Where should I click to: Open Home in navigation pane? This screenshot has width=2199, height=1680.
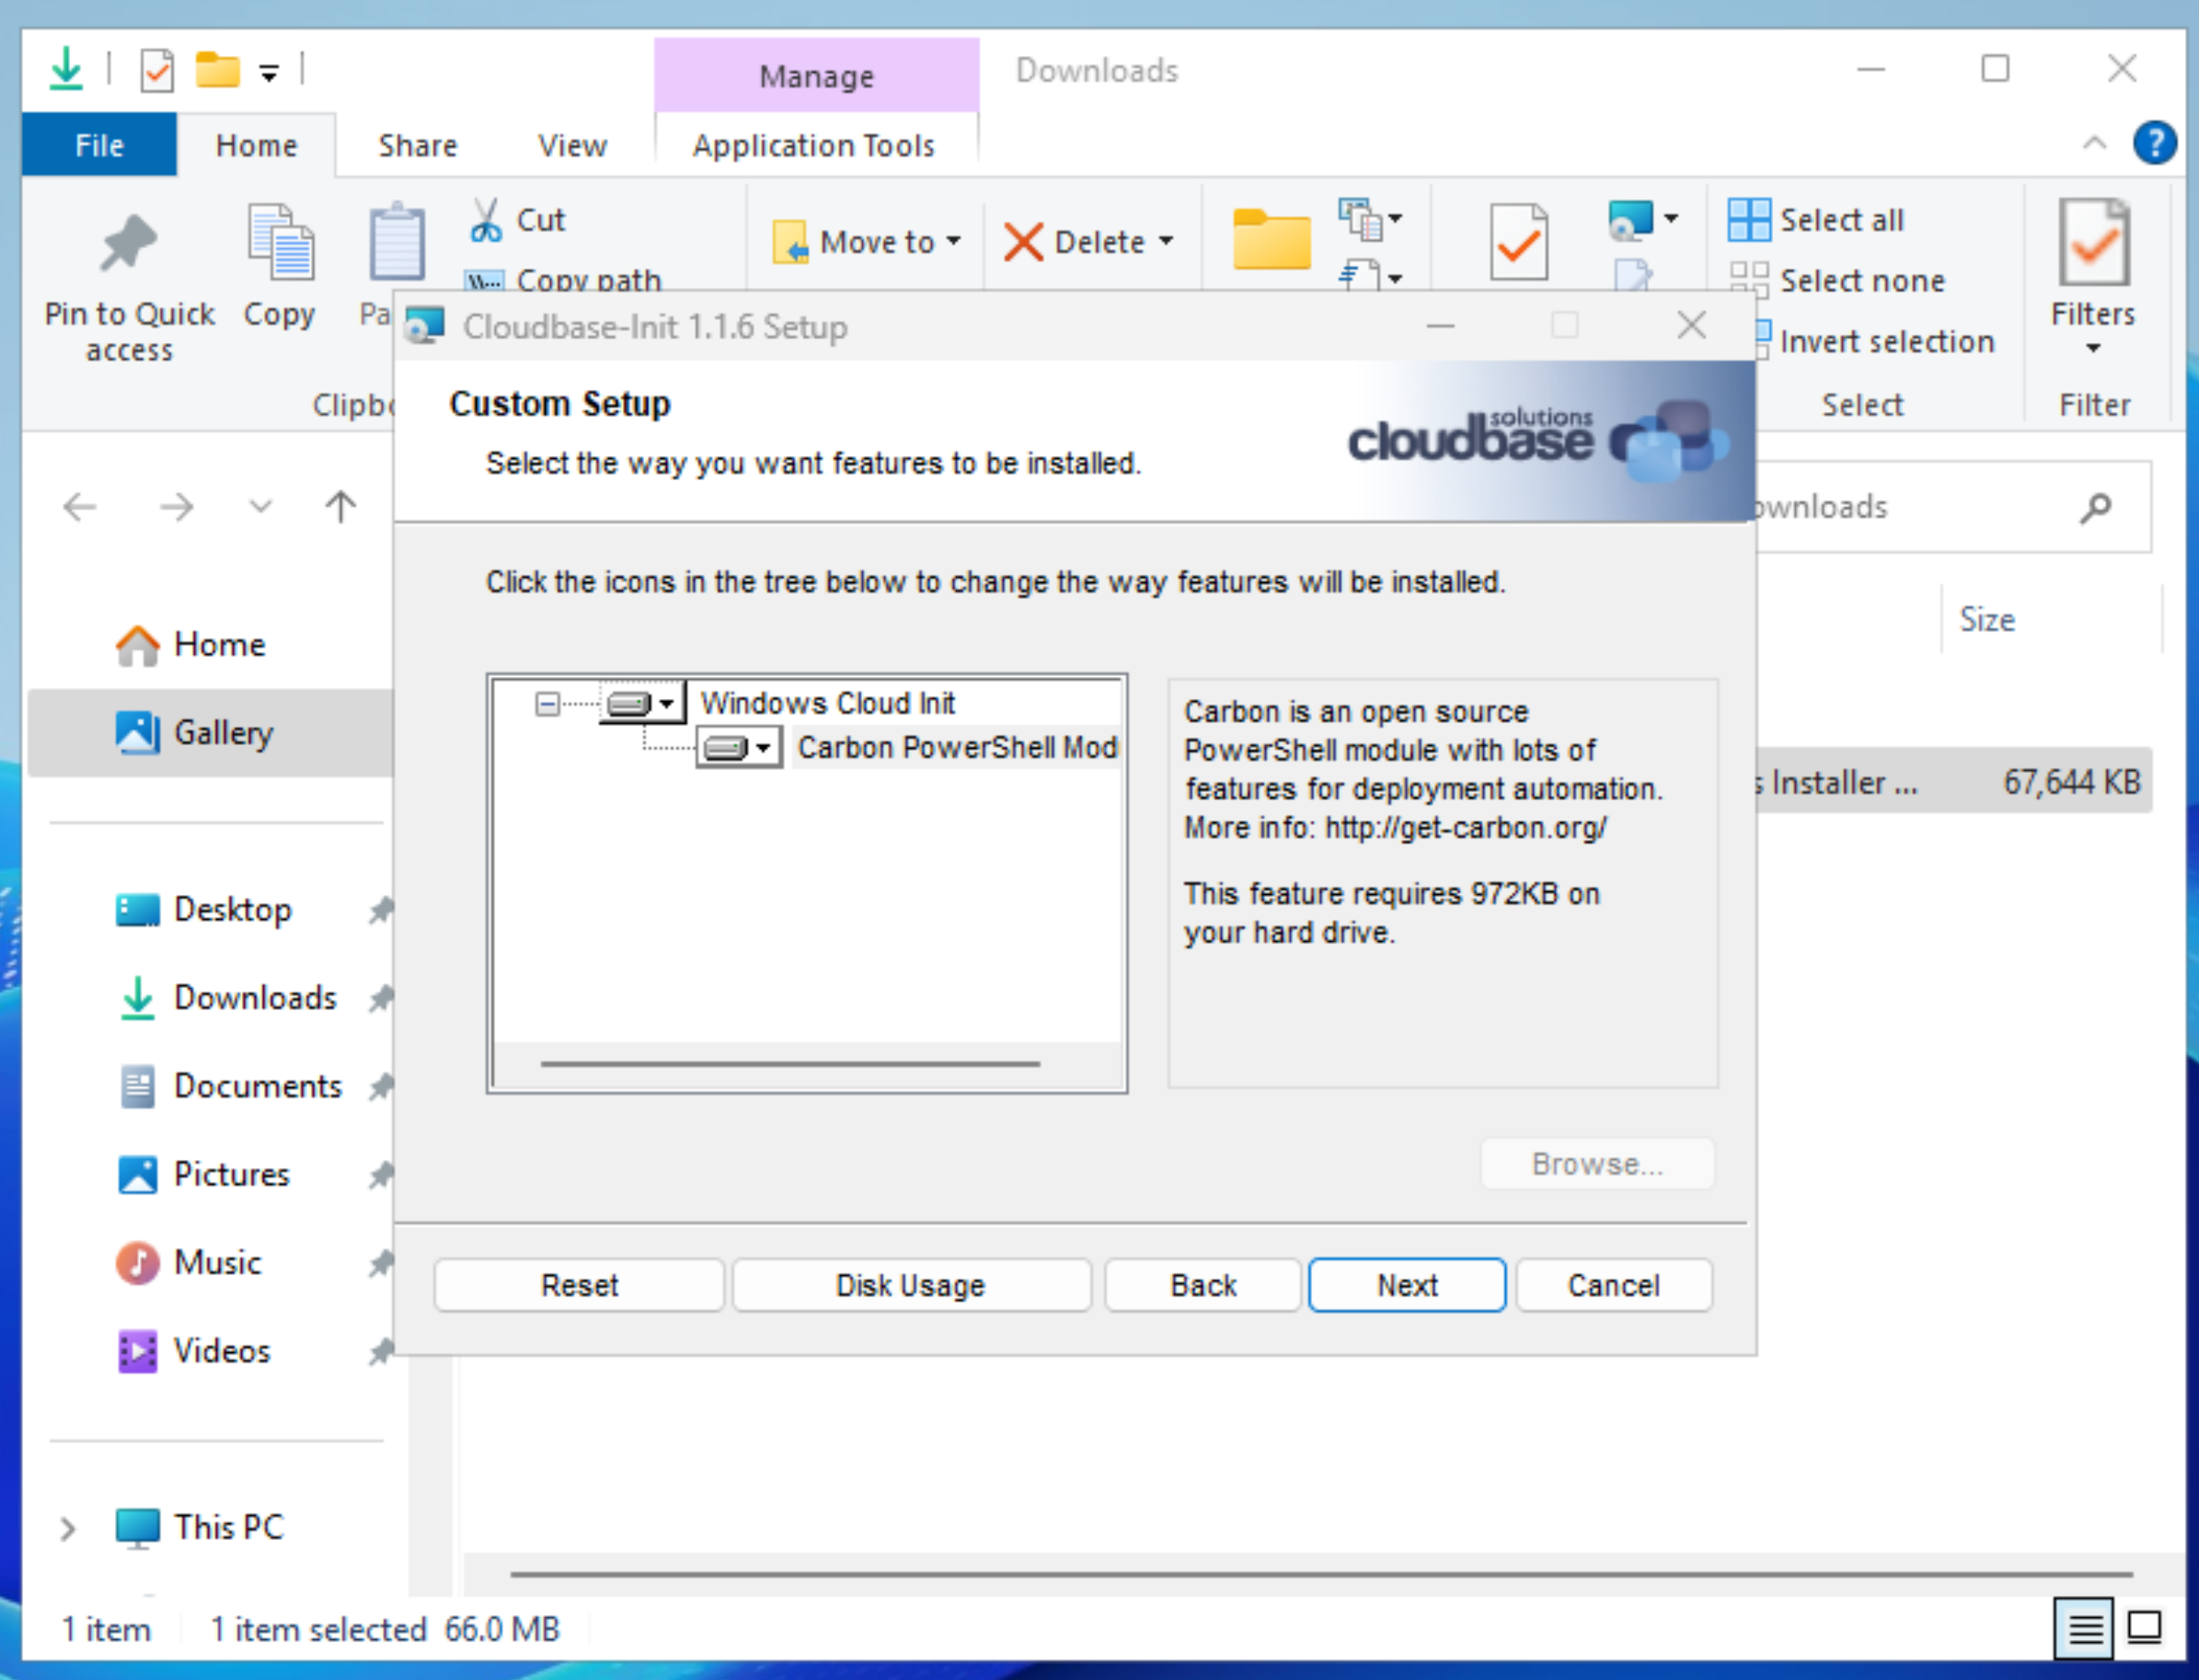pos(190,645)
